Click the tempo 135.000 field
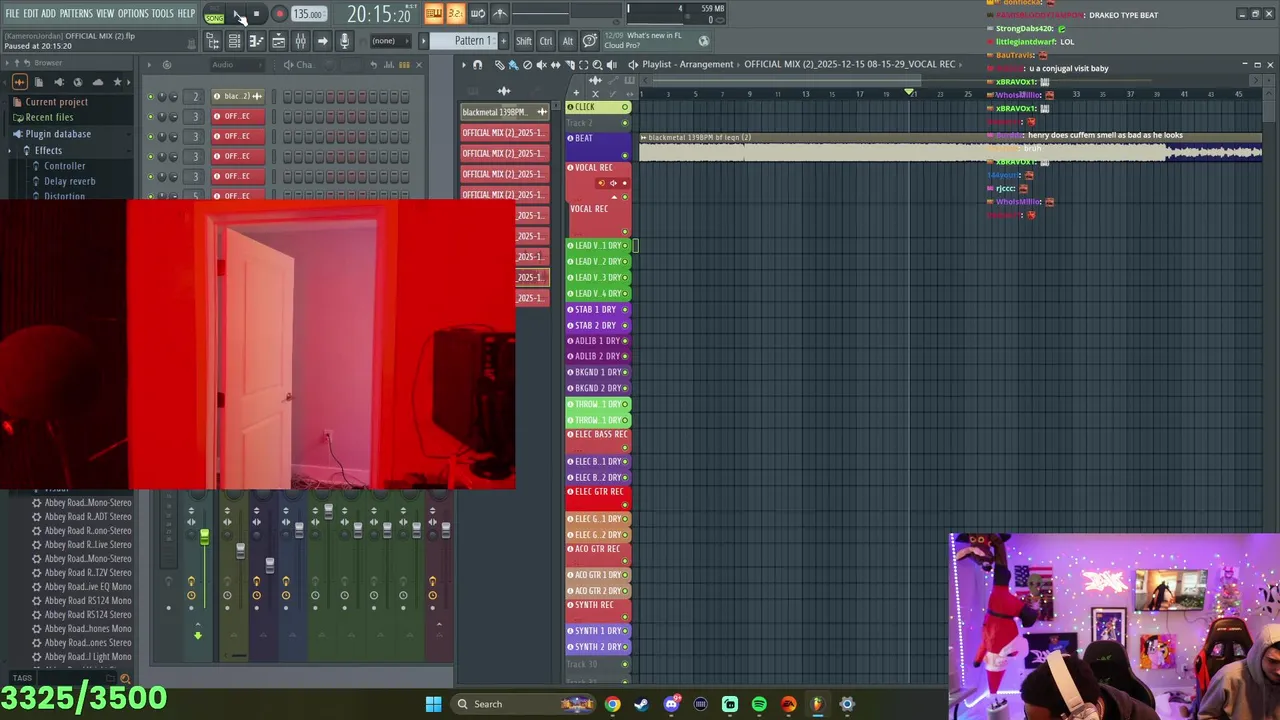The width and height of the screenshot is (1280, 720). point(308,14)
